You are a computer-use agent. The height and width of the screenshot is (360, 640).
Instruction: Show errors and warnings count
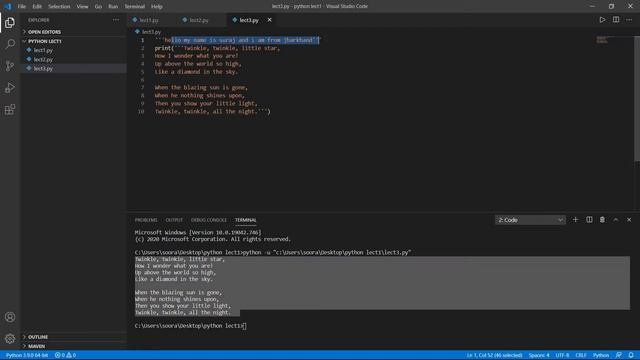pyautogui.click(x=65, y=355)
